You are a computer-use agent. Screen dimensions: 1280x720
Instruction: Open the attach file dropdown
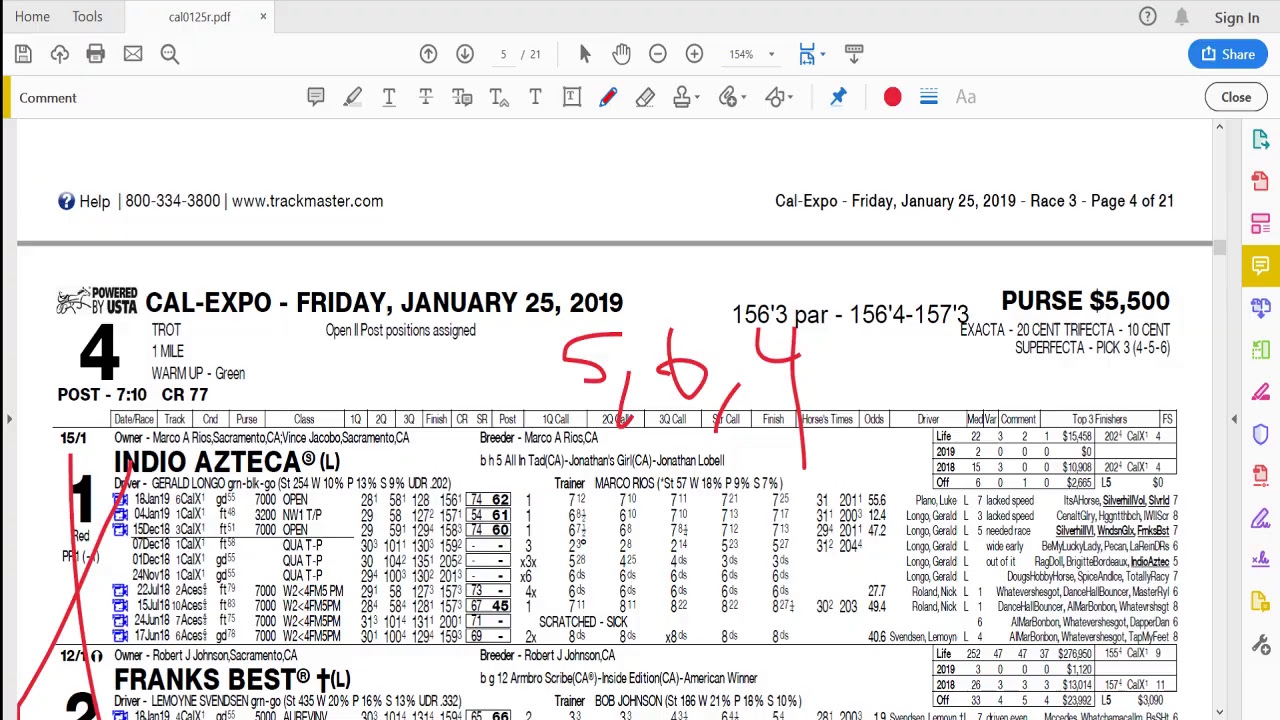744,98
